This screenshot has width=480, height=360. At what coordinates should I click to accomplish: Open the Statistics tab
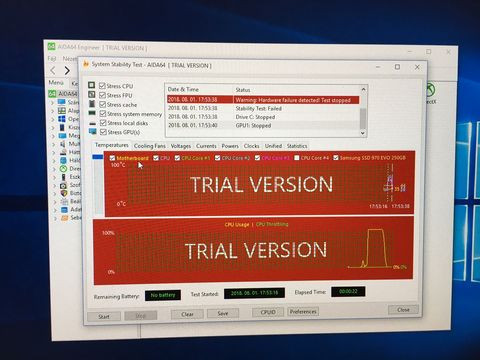(297, 146)
